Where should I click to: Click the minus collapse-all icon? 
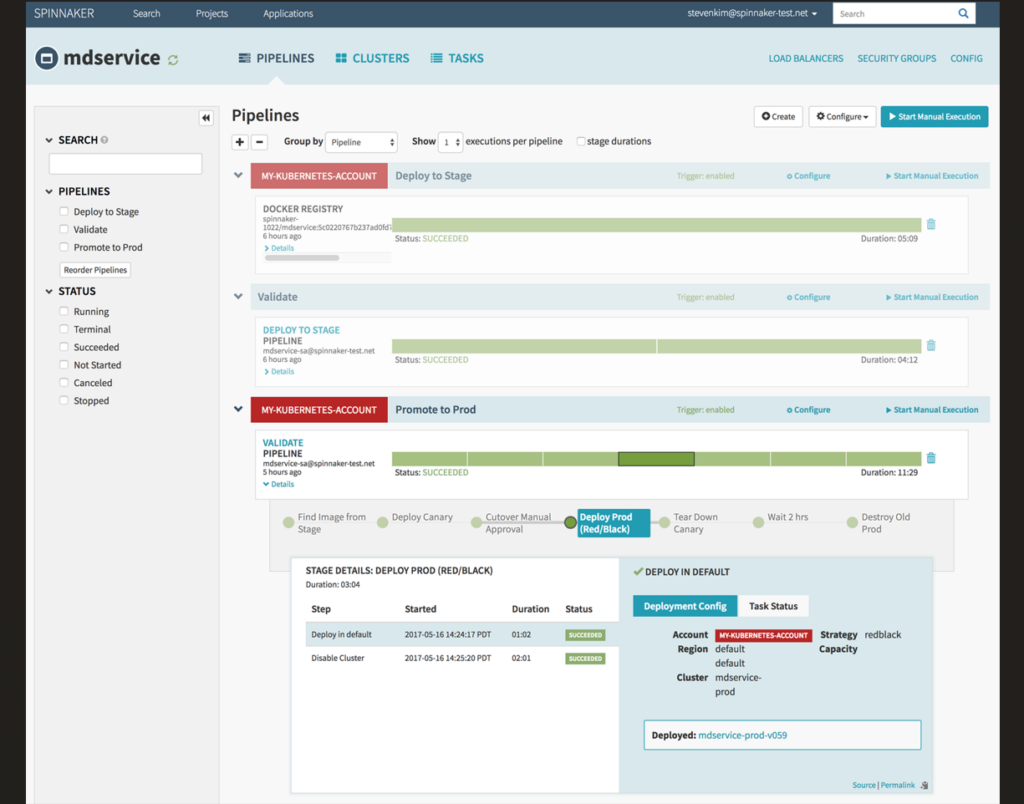click(259, 142)
